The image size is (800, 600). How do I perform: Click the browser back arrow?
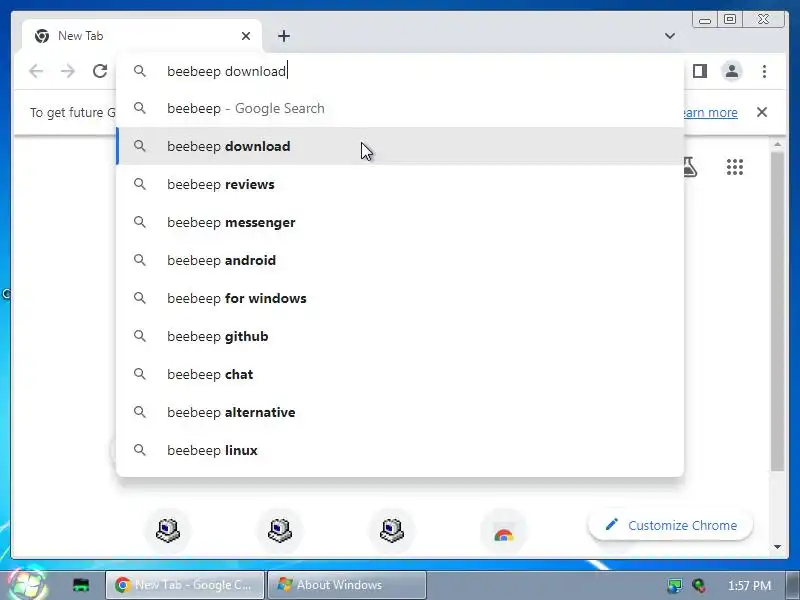coord(36,71)
